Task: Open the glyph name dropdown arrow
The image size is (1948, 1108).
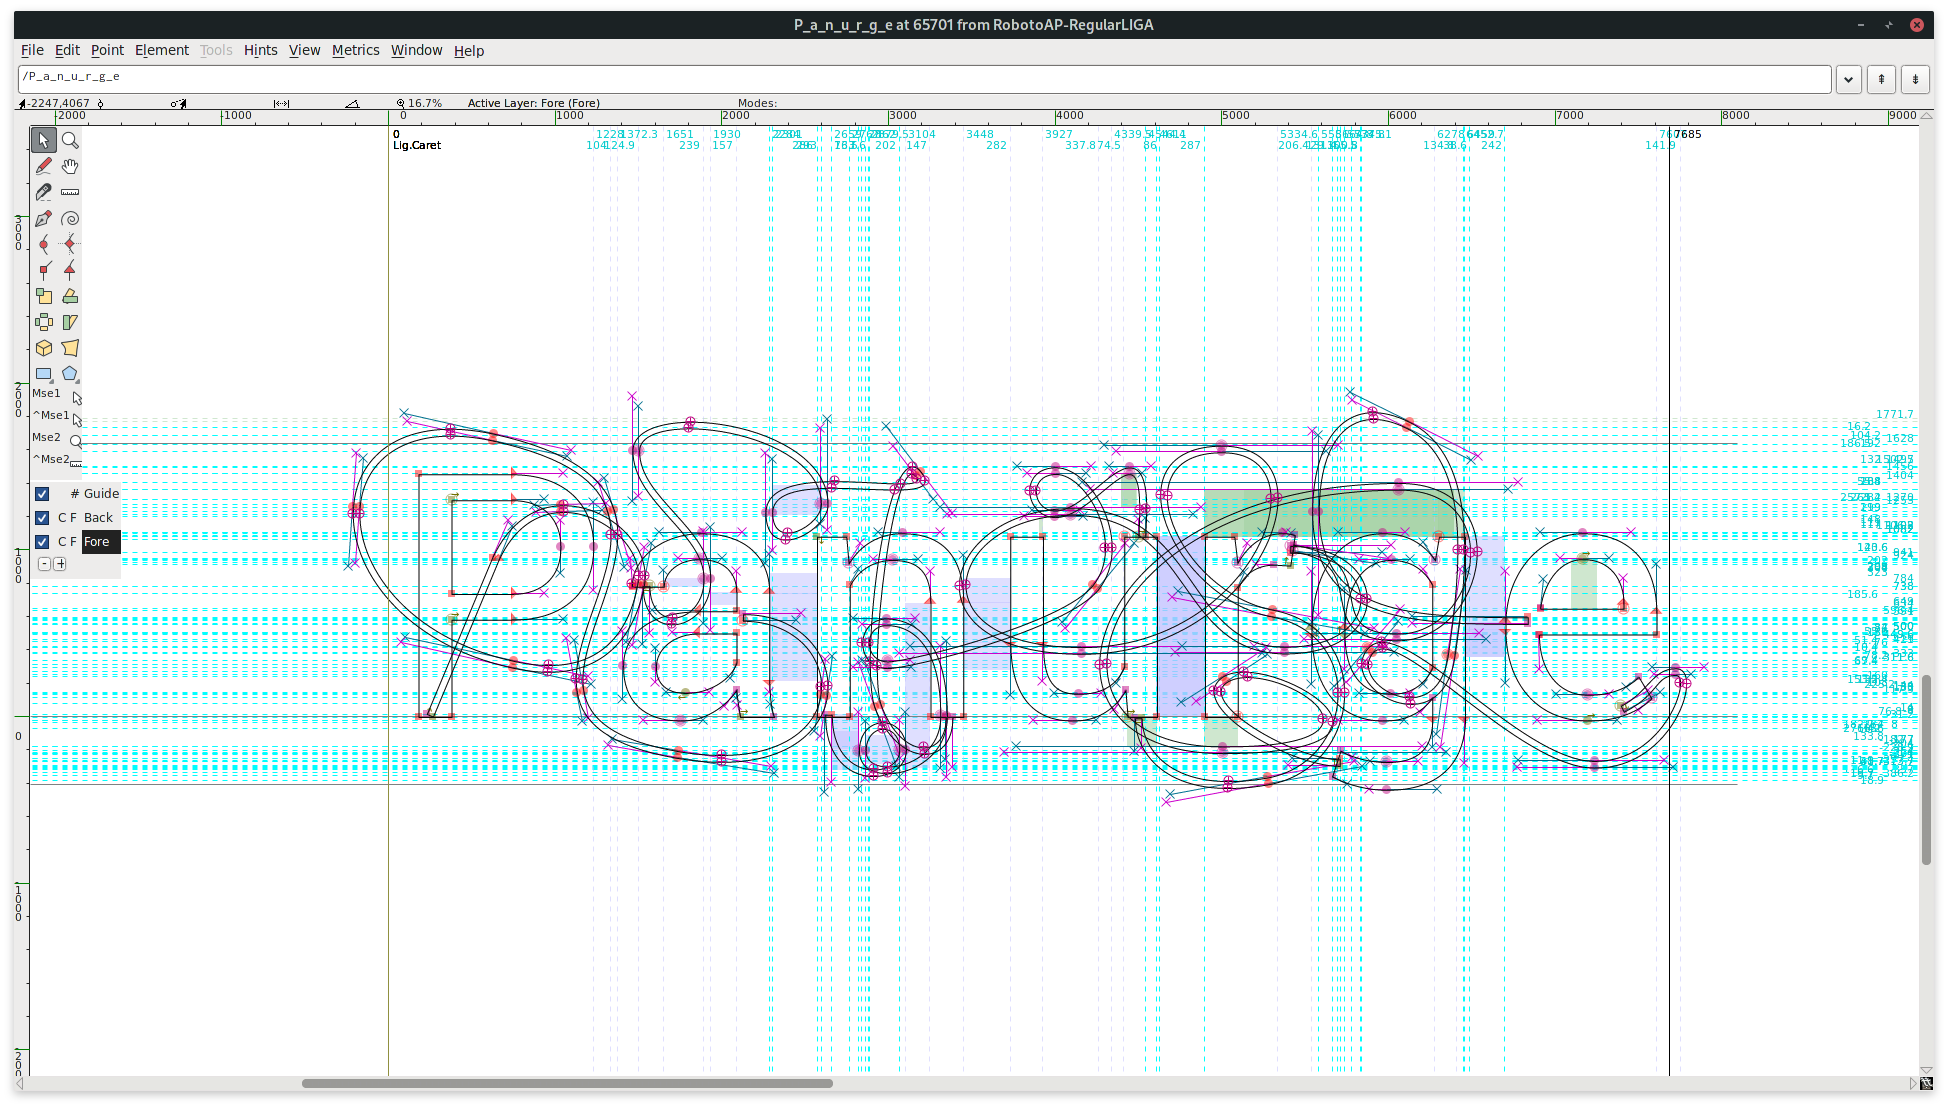Action: click(1848, 79)
